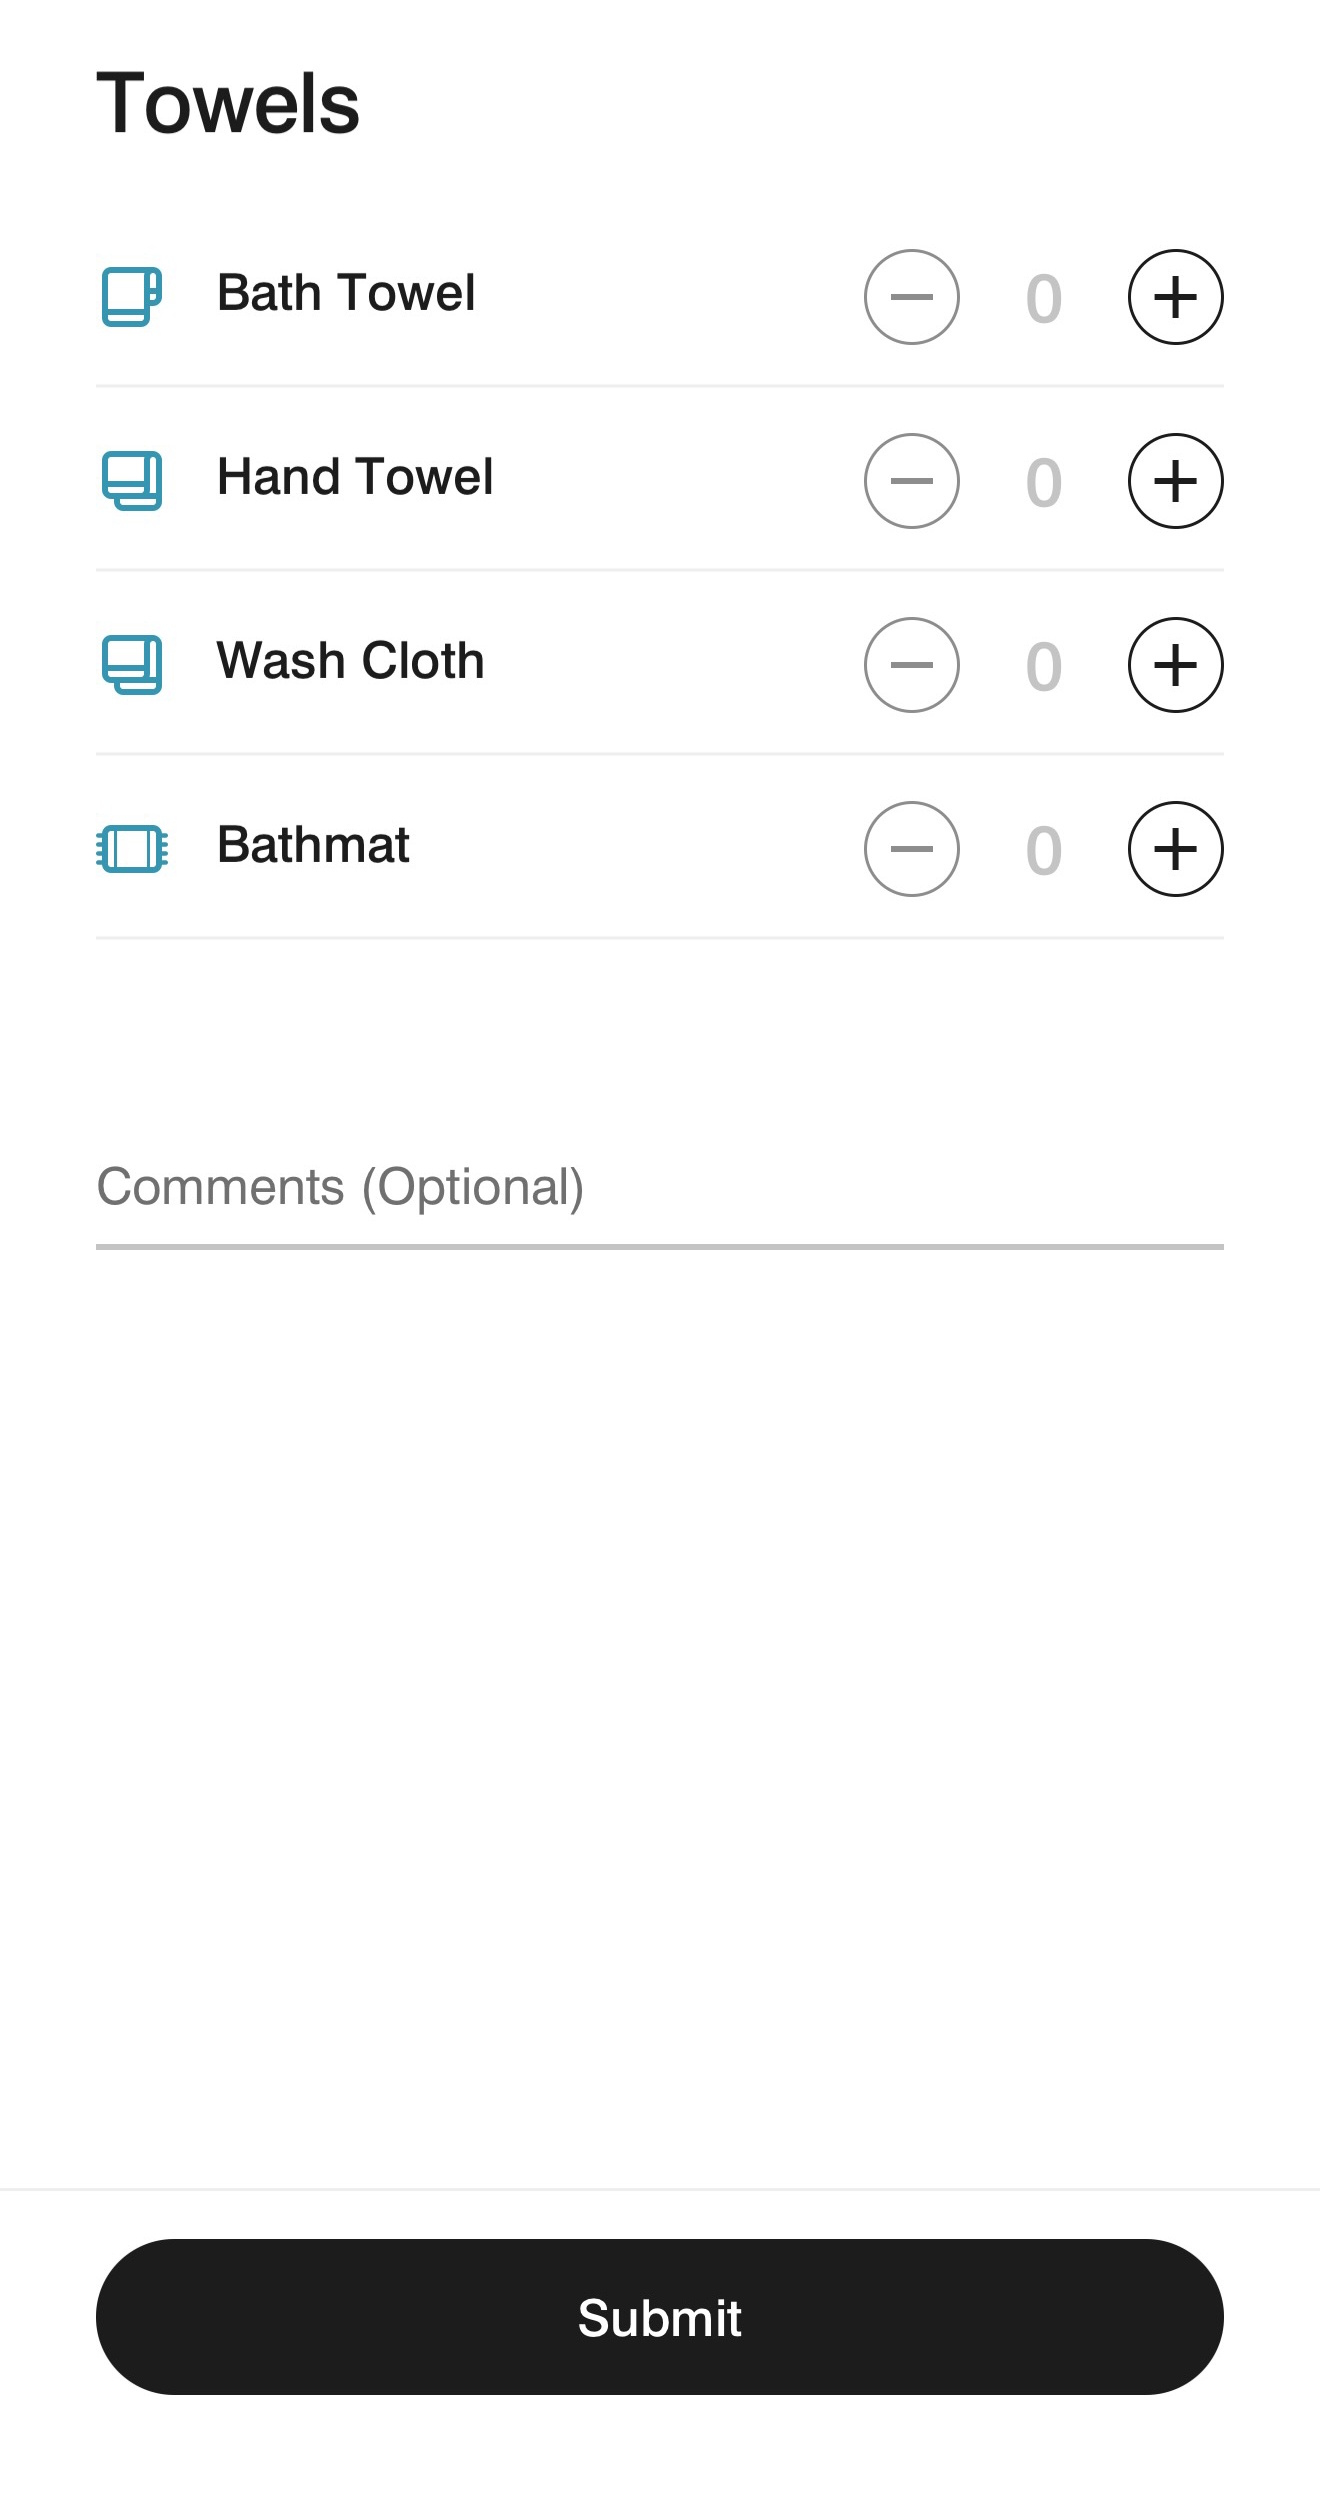This screenshot has width=1320, height=2498.
Task: Click the Hand Towel icon
Action: click(132, 481)
